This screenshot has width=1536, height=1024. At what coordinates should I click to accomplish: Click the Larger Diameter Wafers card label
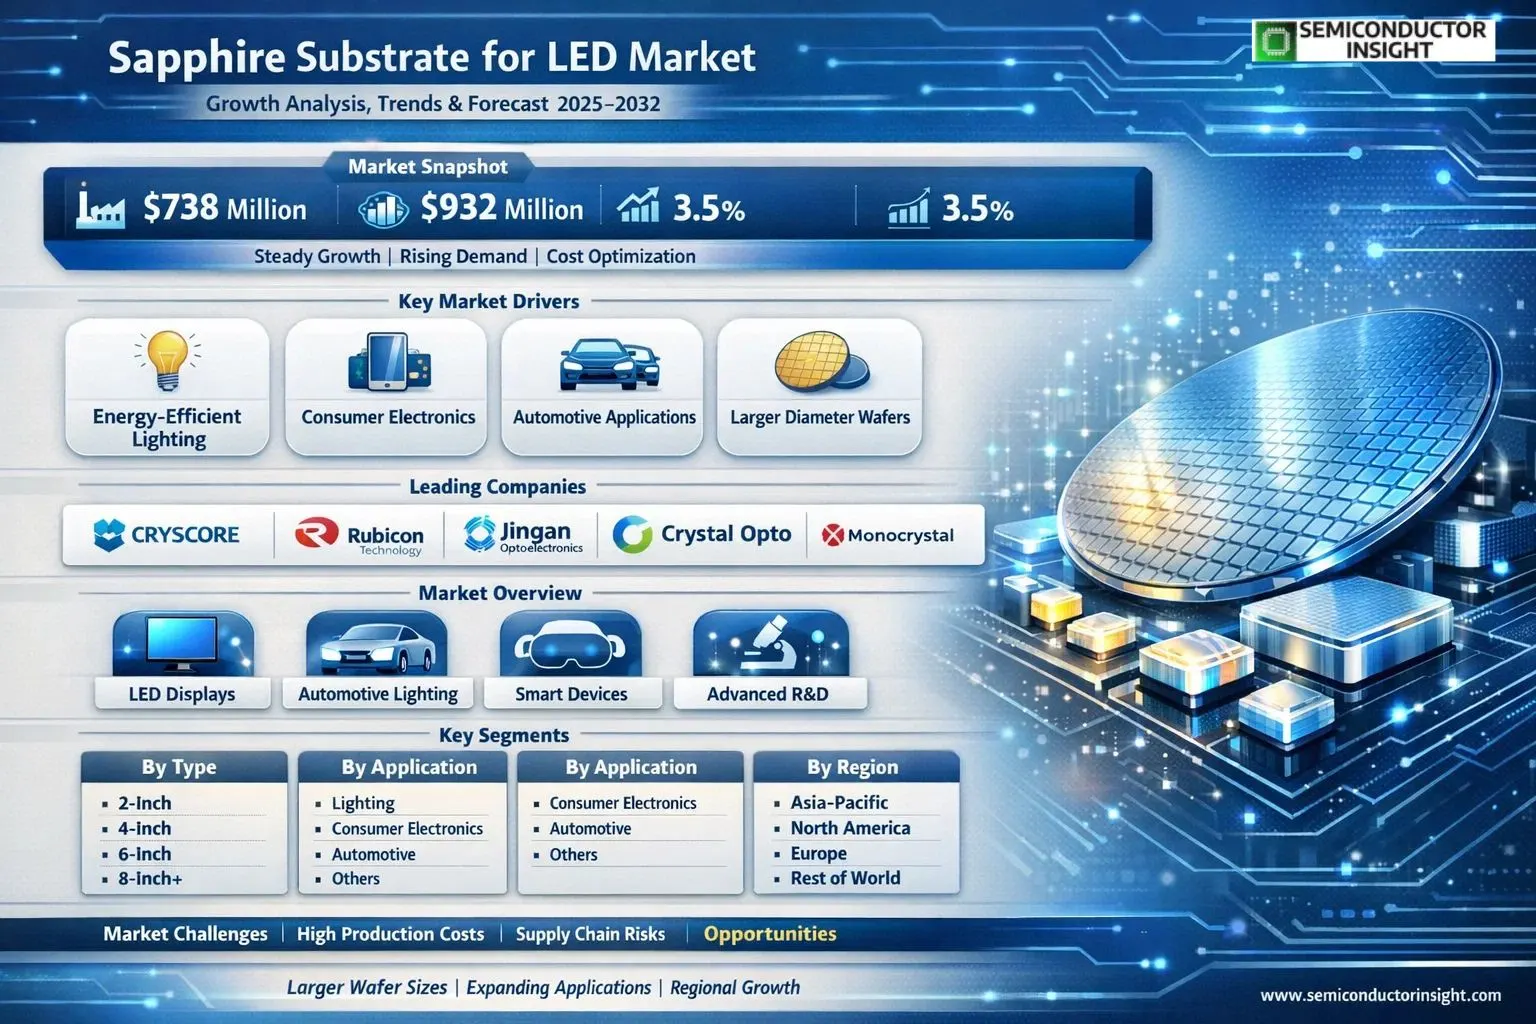(820, 417)
